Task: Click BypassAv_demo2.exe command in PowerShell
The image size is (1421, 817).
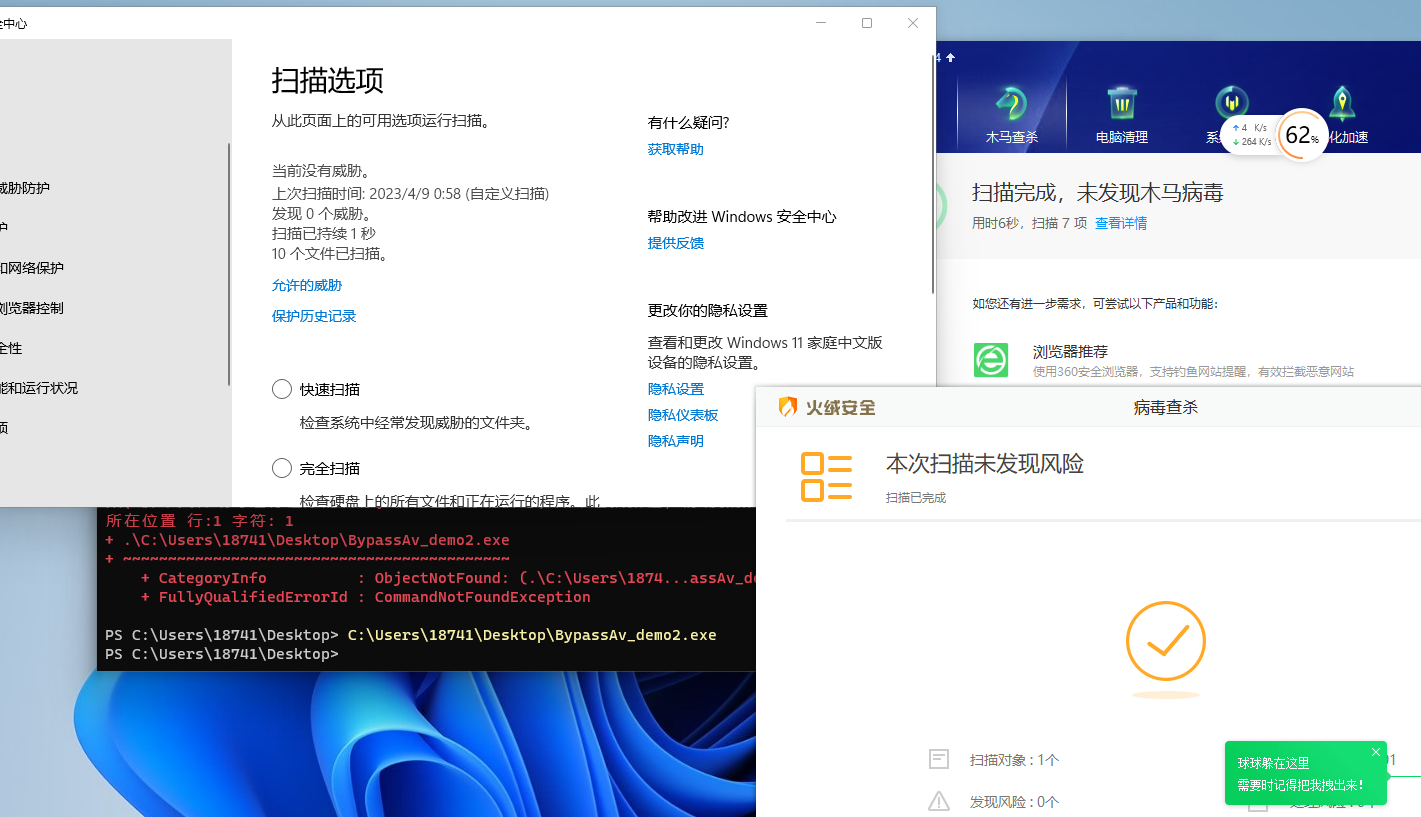Action: (x=532, y=635)
